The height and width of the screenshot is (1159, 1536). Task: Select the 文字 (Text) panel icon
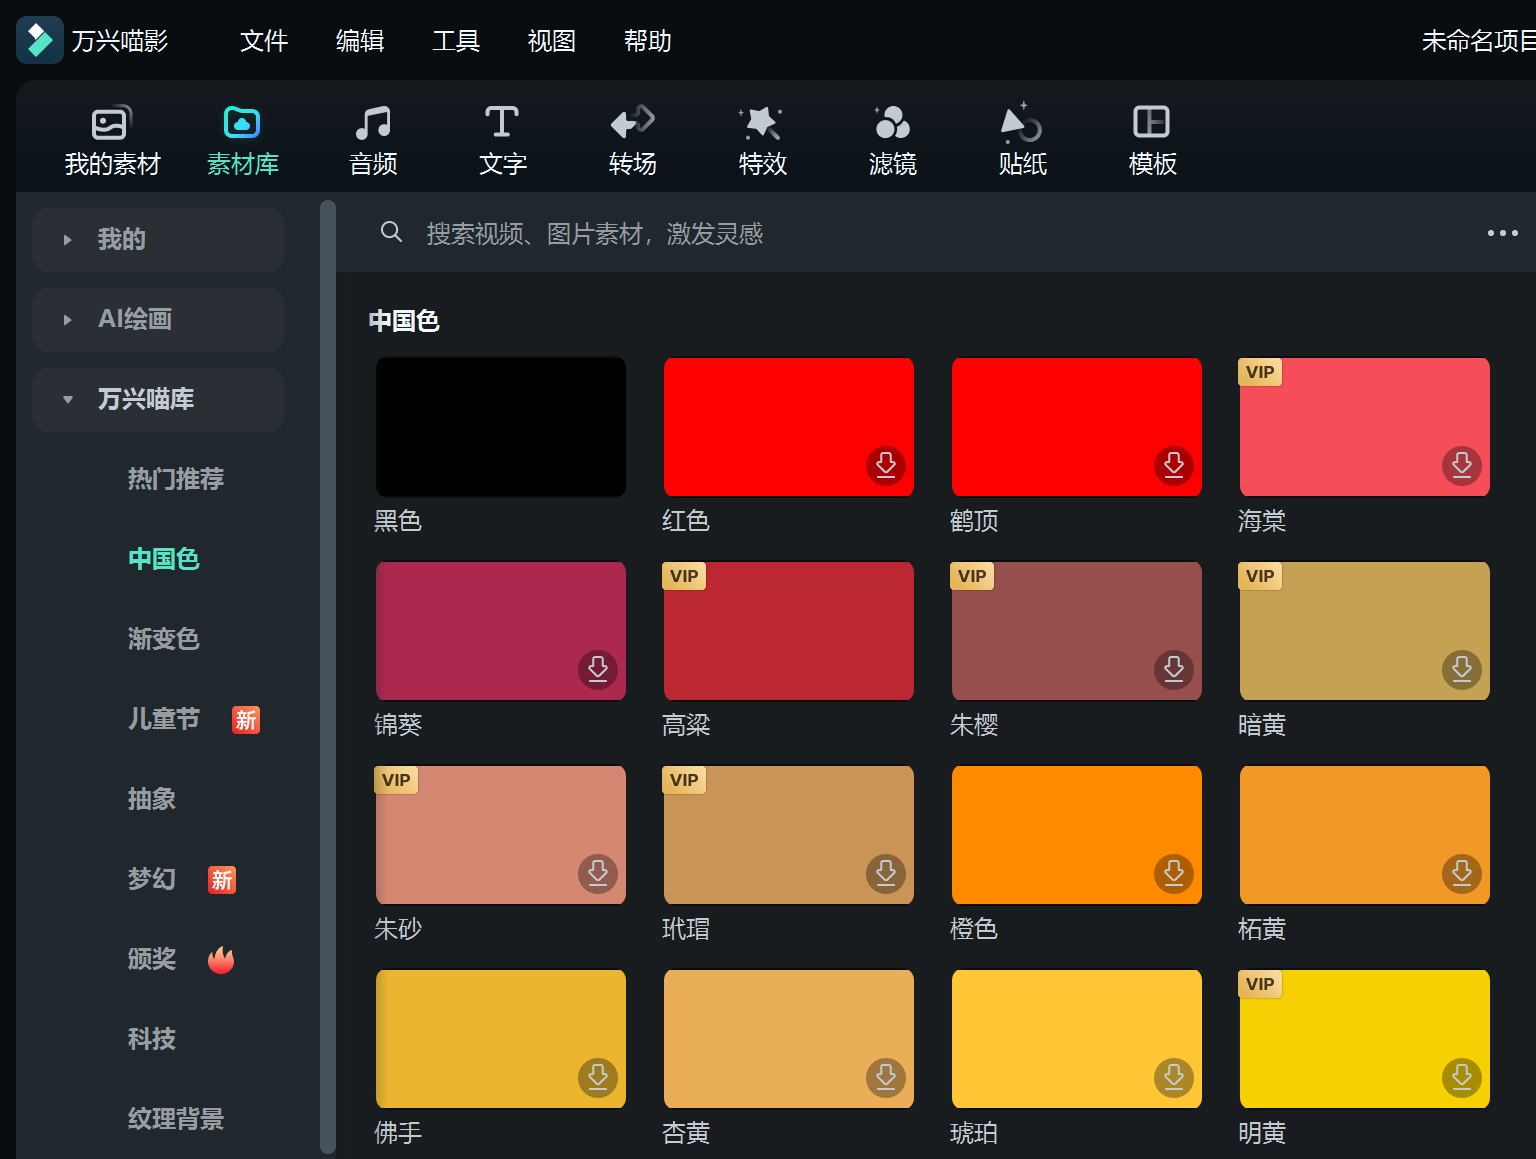501,138
